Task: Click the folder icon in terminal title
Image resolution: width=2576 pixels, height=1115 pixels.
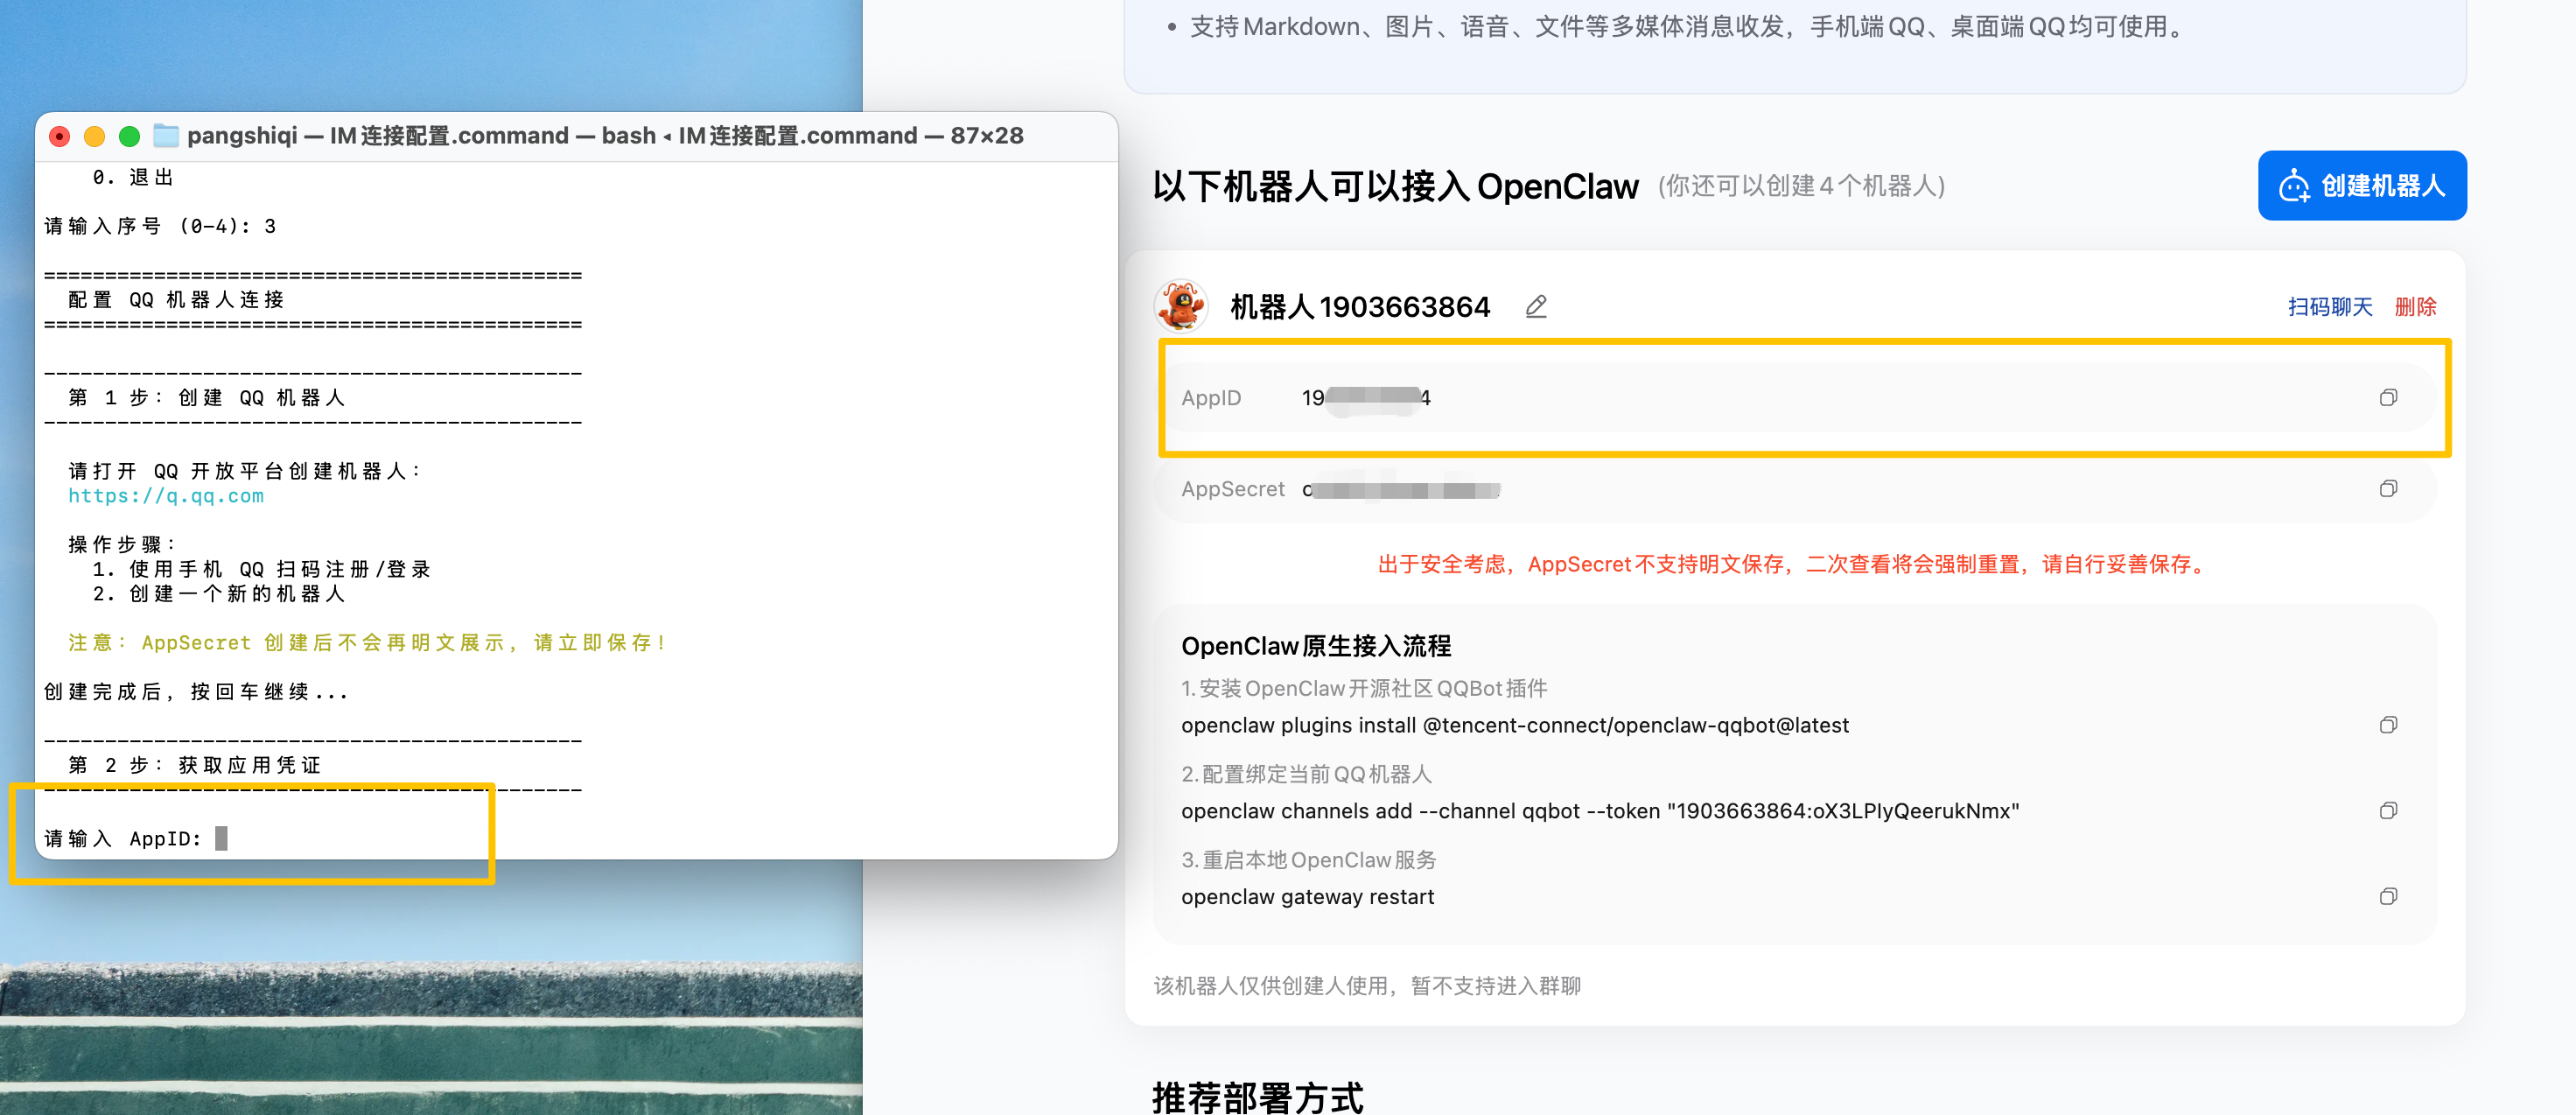Action: (166, 136)
